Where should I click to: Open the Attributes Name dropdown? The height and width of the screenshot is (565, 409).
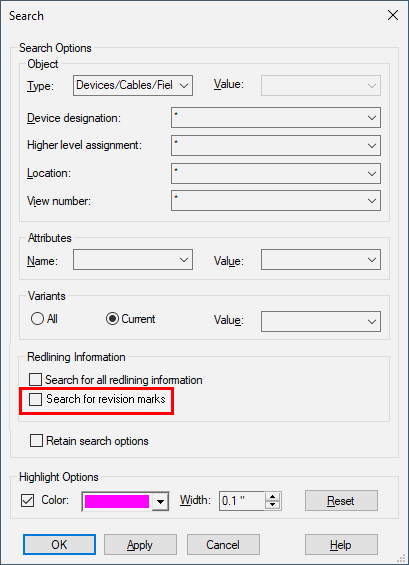pos(133,260)
